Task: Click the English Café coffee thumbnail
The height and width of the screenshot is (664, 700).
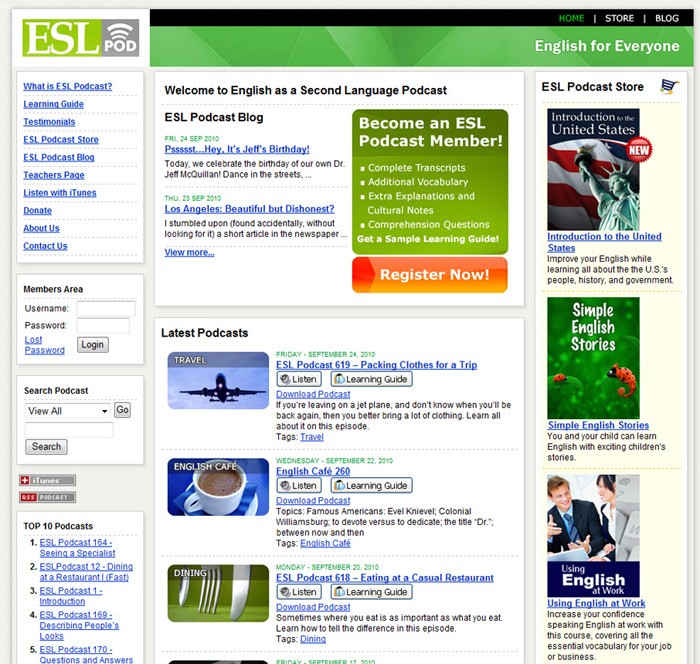Action: coord(218,487)
